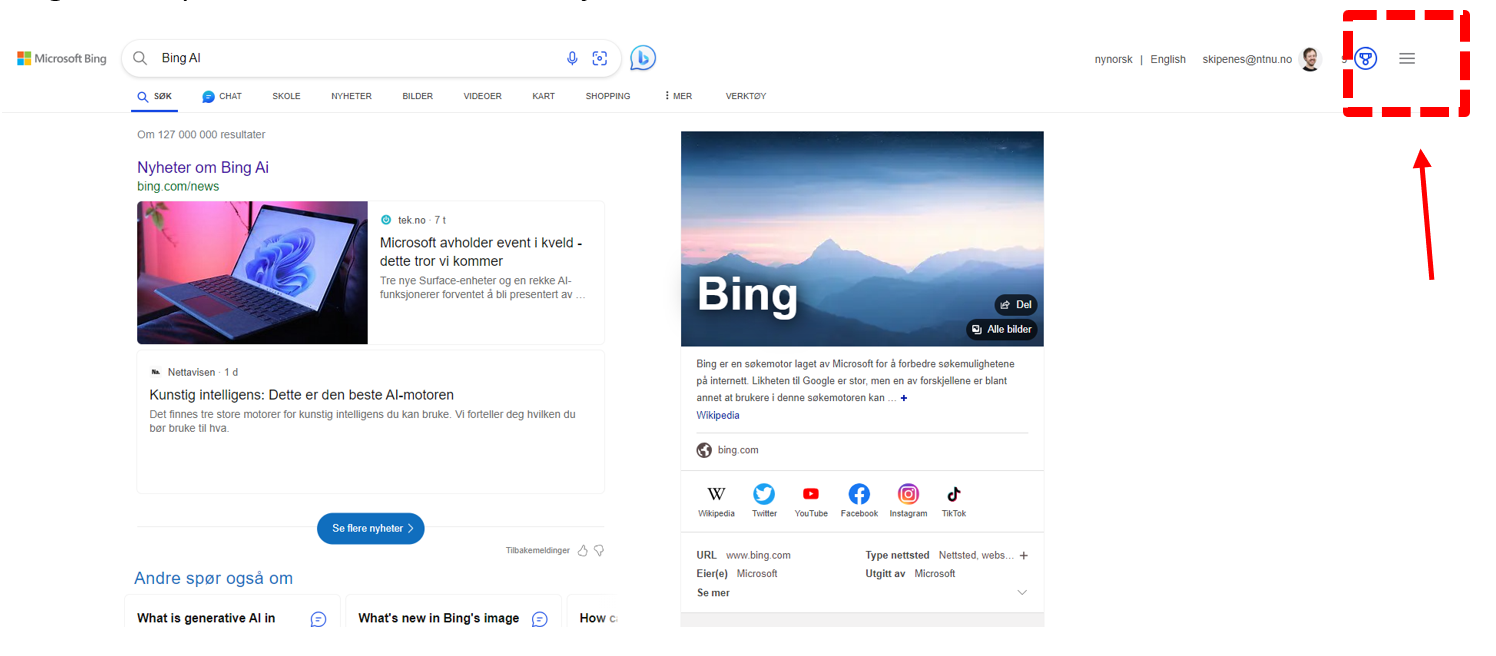Click the Surface laptop news thumbnail
1496x656 pixels.
coord(252,273)
